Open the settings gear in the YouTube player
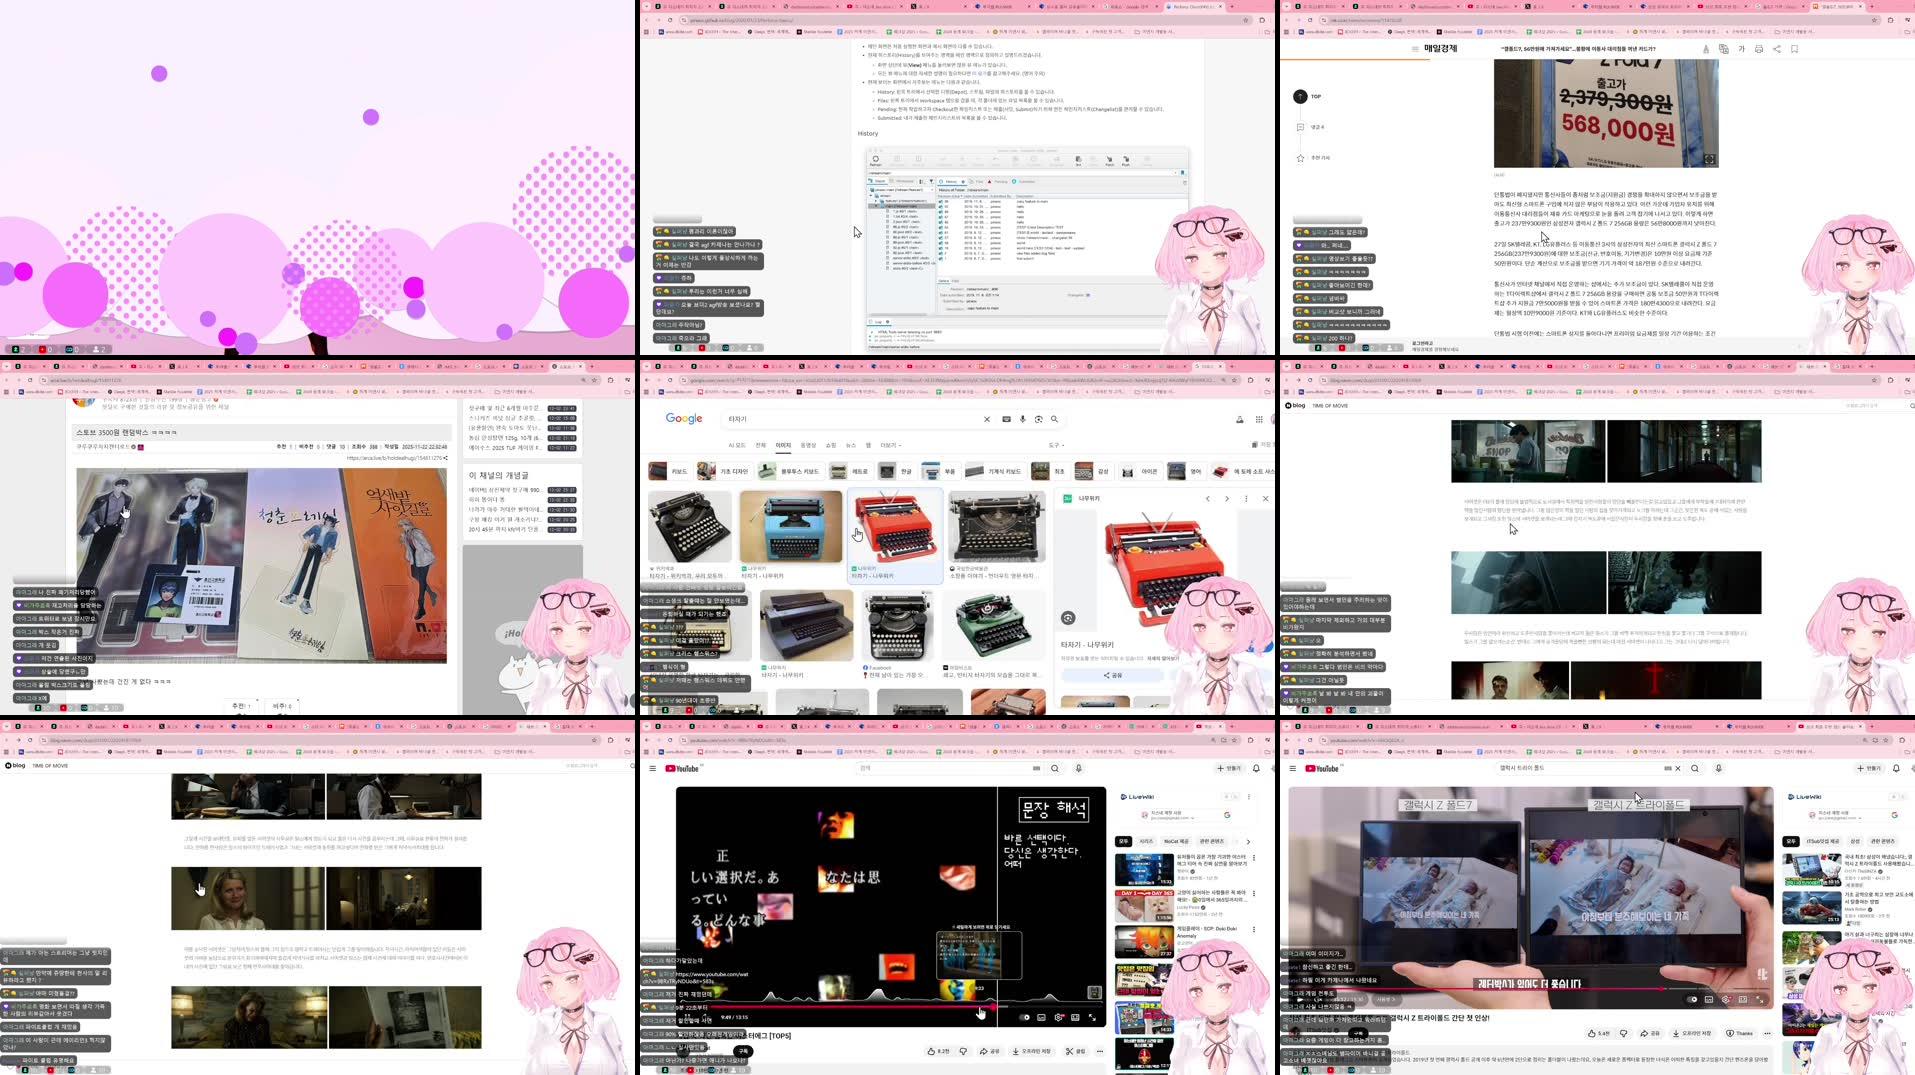1915x1075 pixels. click(x=1058, y=1017)
